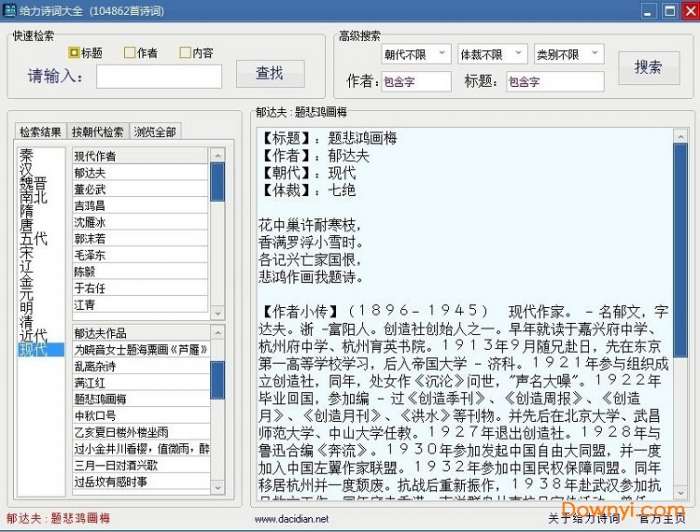Open poem 乙亥夏日楼外楼坐雨
The height and width of the screenshot is (532, 700).
click(141, 432)
